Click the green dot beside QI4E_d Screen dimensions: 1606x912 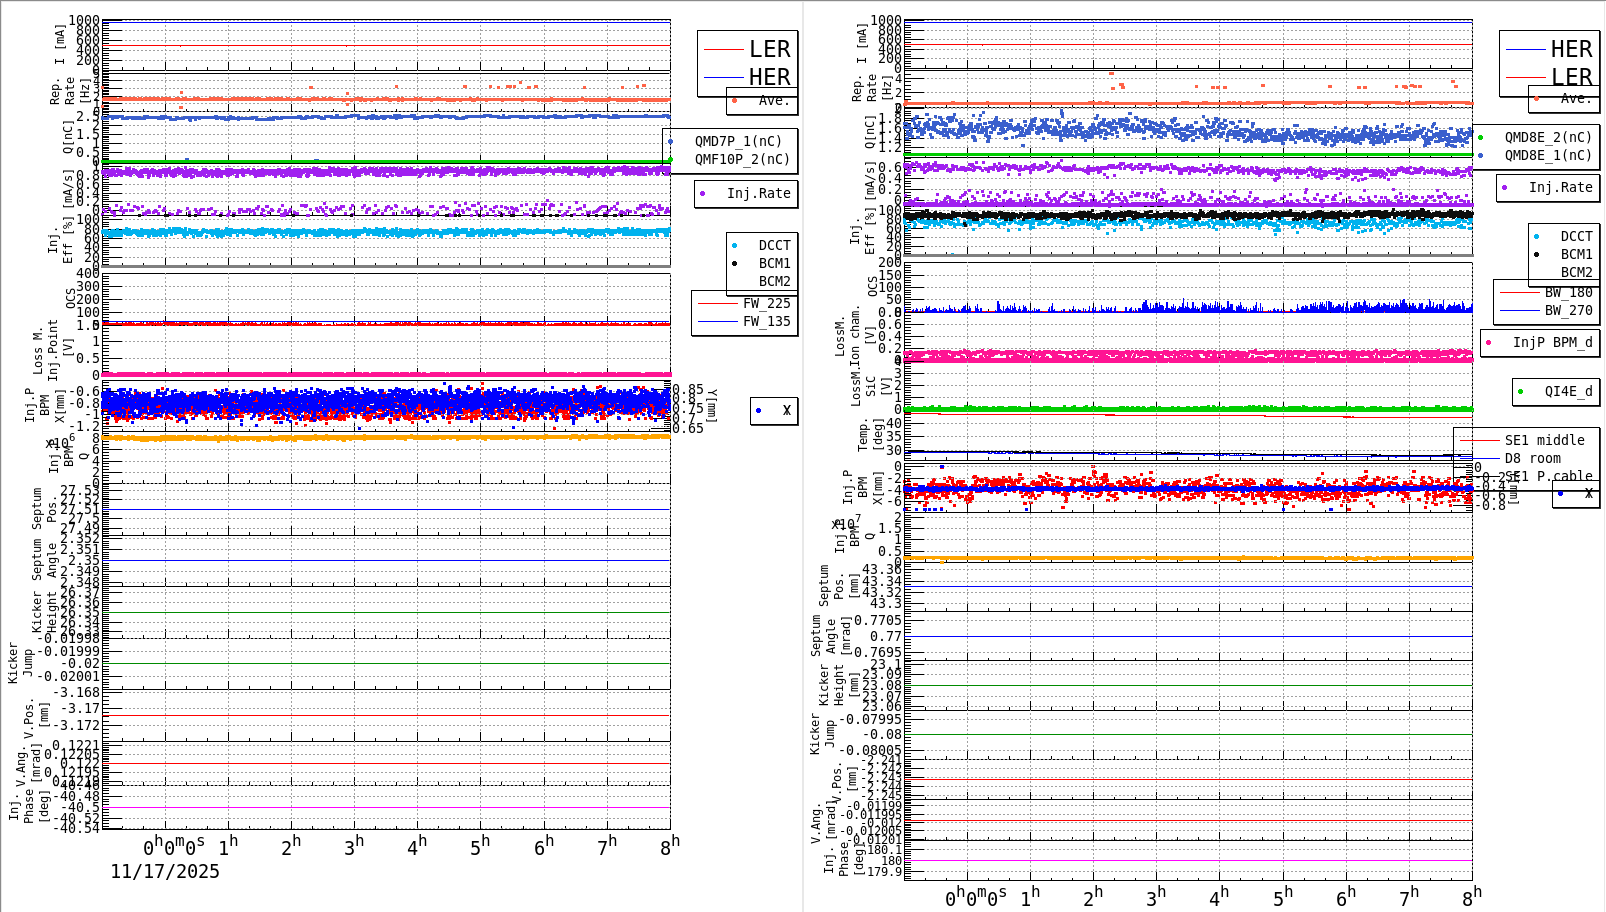(1520, 392)
